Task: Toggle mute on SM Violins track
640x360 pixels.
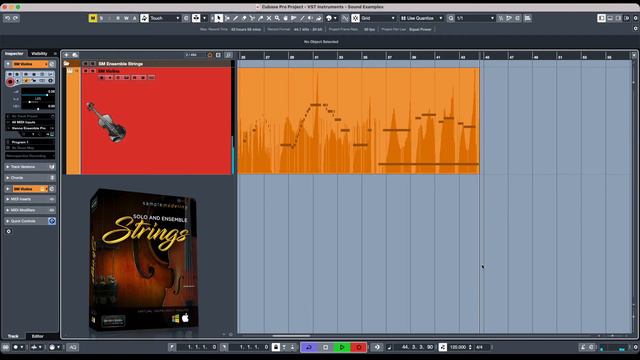Action: click(x=86, y=71)
